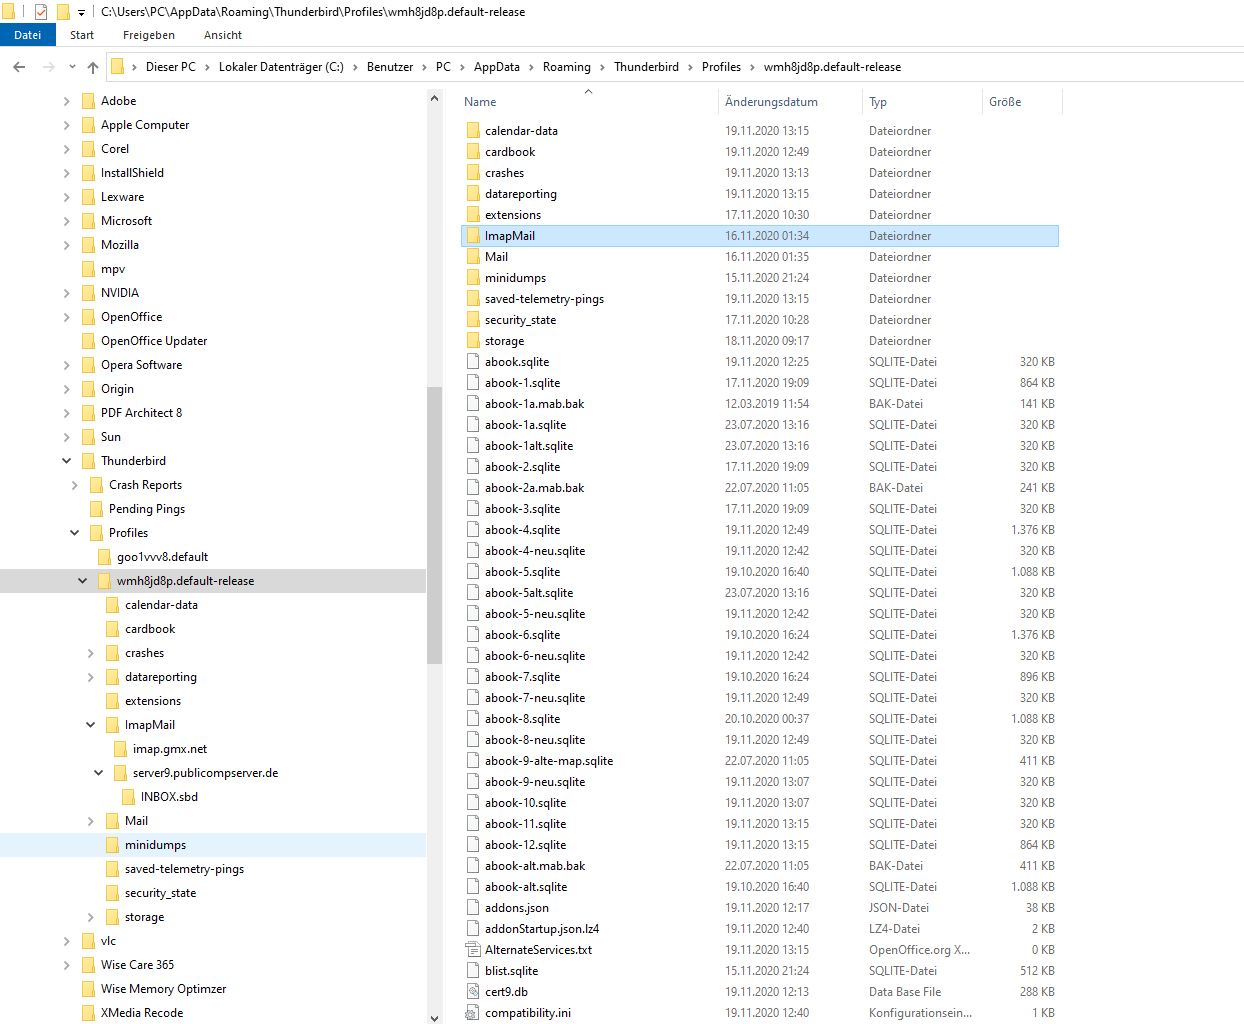
Task: Sort by Änderungsdatum column header
Action: (771, 102)
